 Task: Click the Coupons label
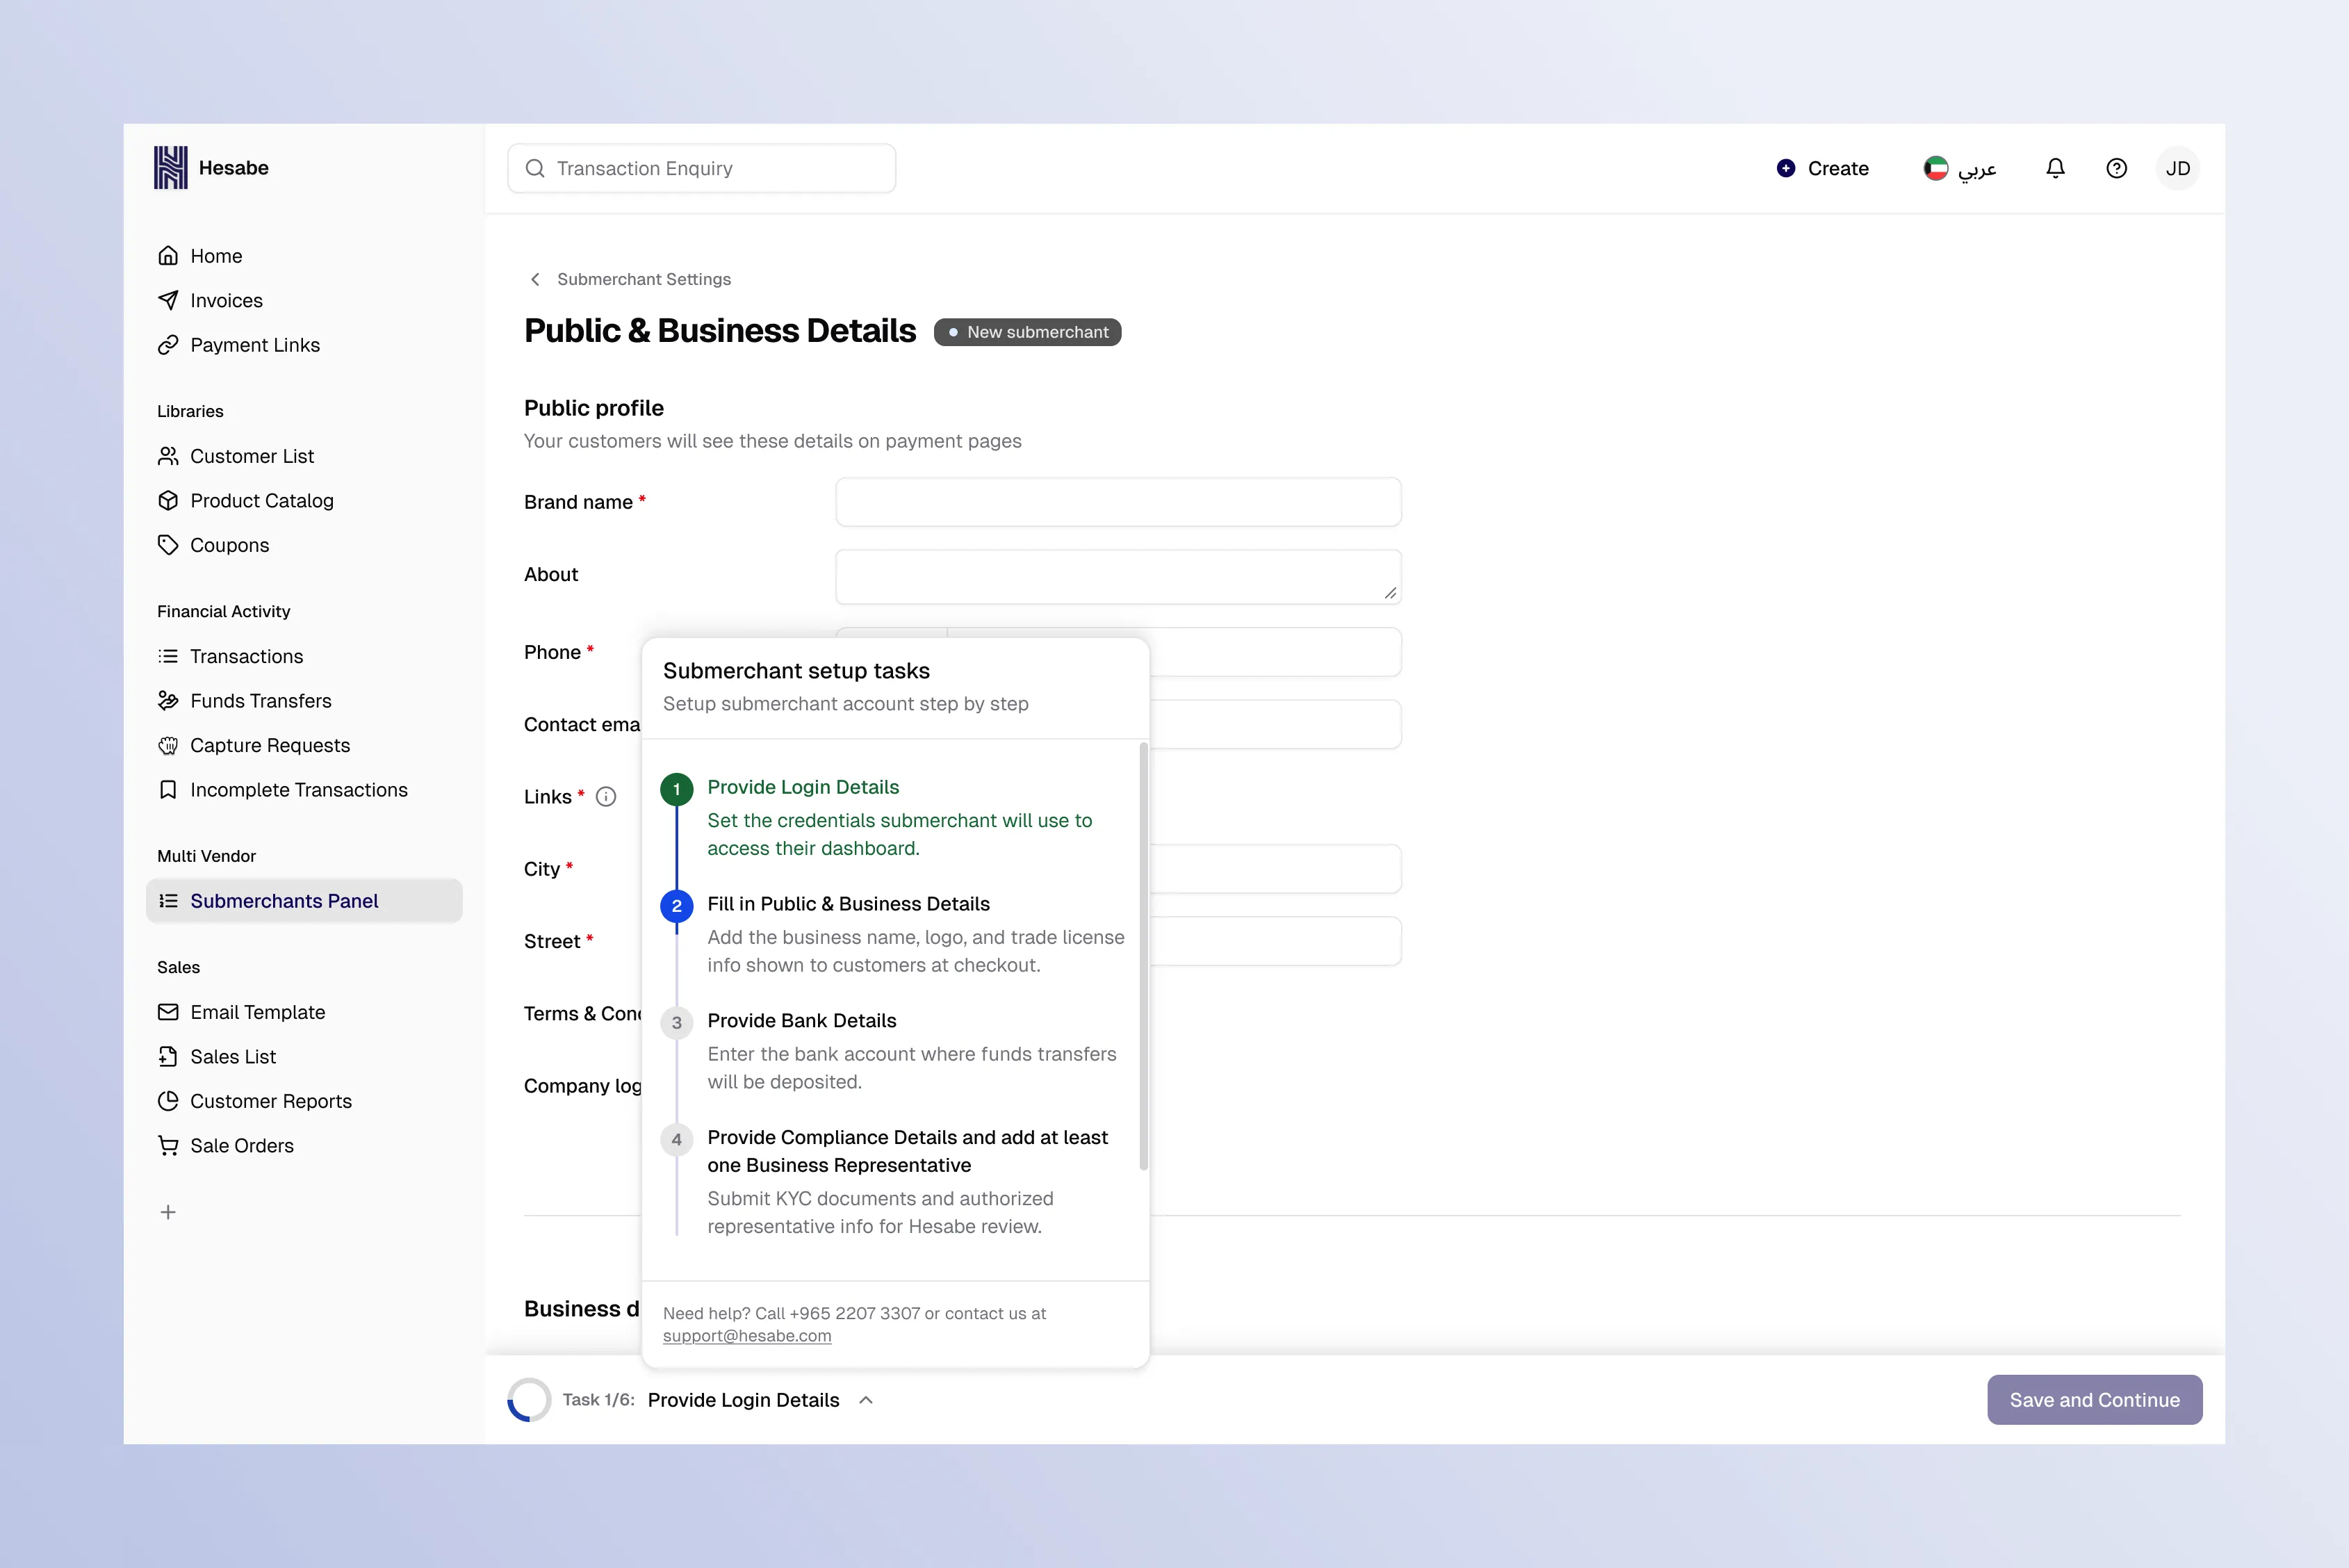click(230, 545)
